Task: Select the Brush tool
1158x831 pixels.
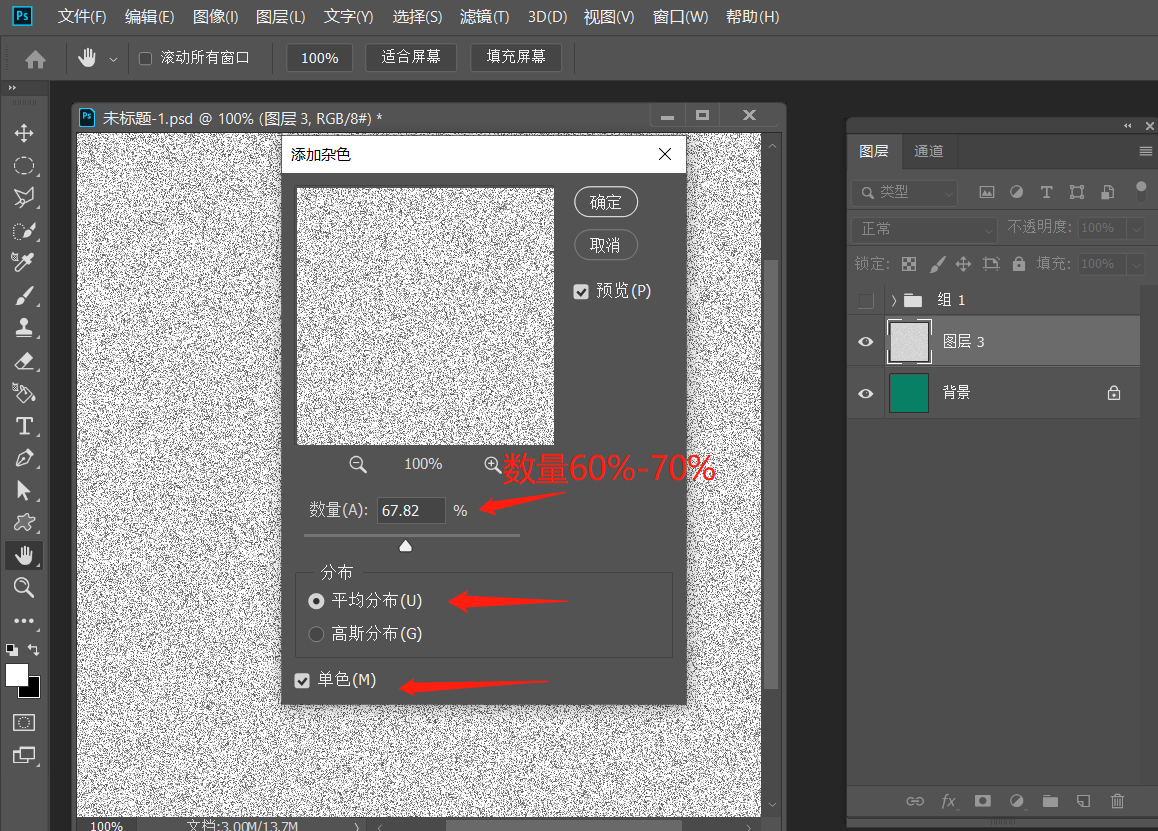Action: click(x=24, y=295)
